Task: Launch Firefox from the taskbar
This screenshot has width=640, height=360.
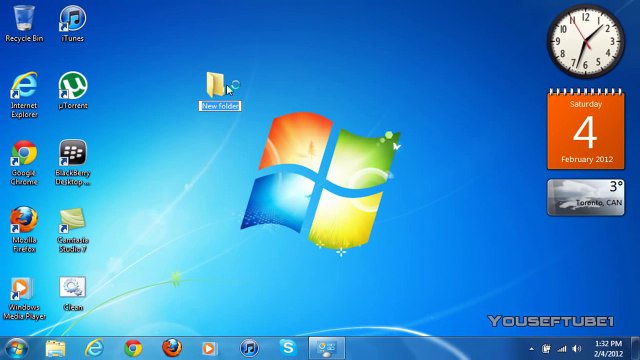Action: point(172,349)
